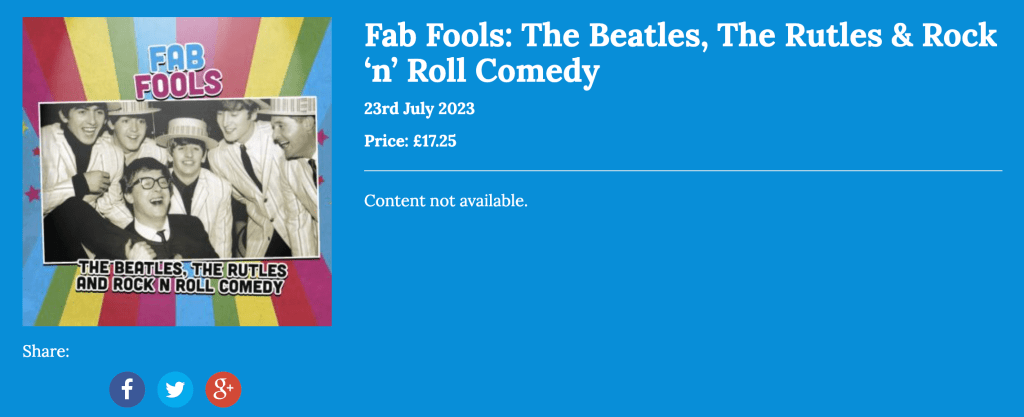Click the "Content not available." message
The image size is (1024, 417).
click(x=445, y=201)
